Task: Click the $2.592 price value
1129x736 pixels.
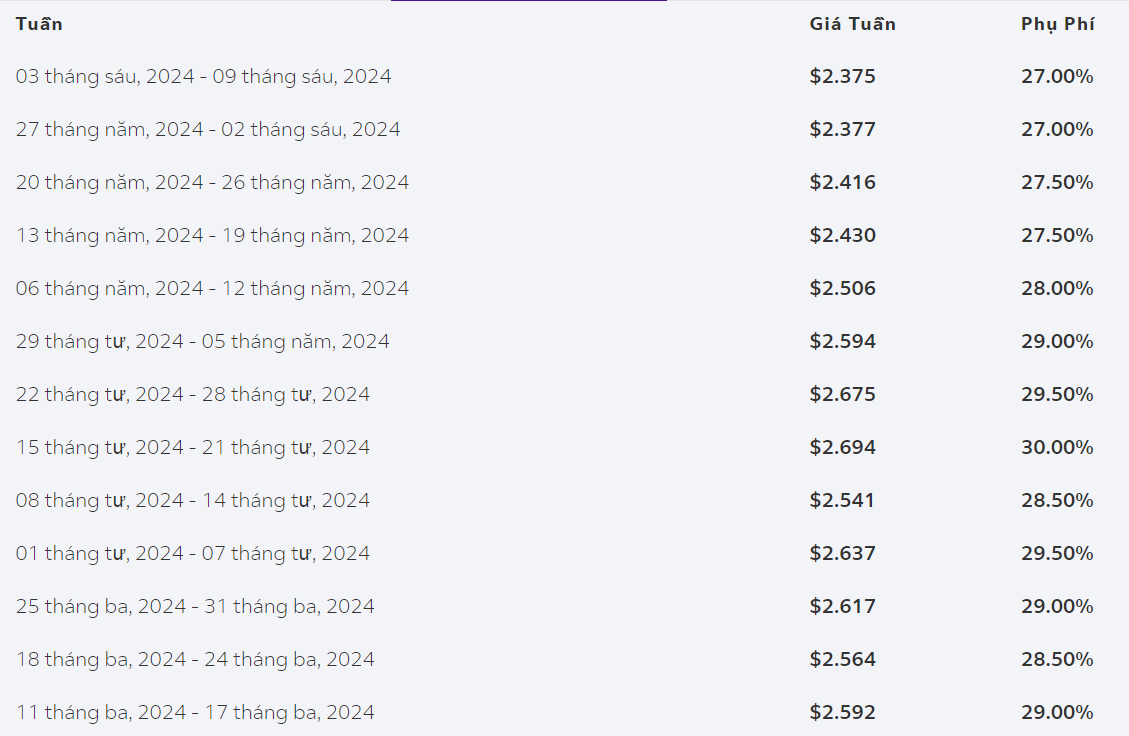Action: (842, 712)
